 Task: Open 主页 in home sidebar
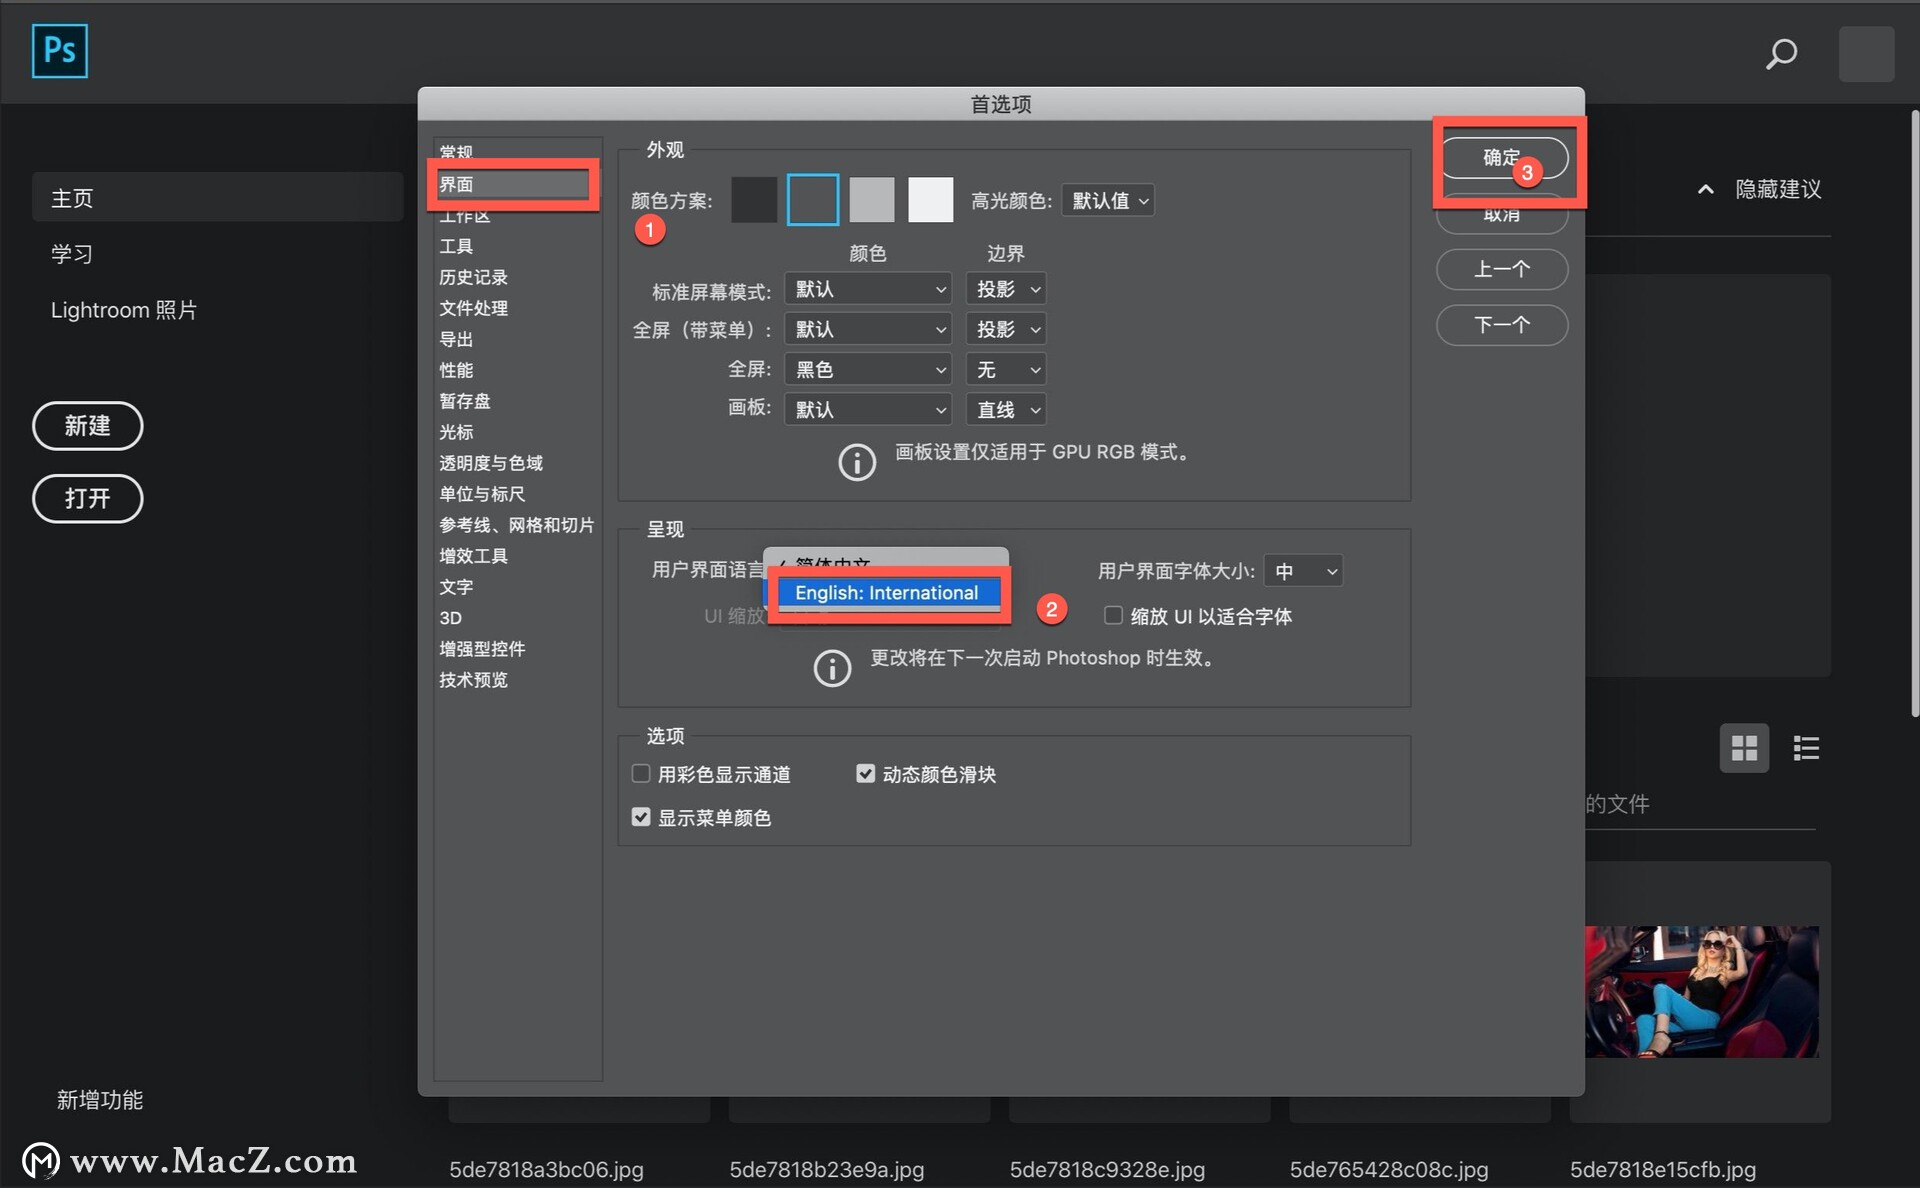[x=217, y=197]
